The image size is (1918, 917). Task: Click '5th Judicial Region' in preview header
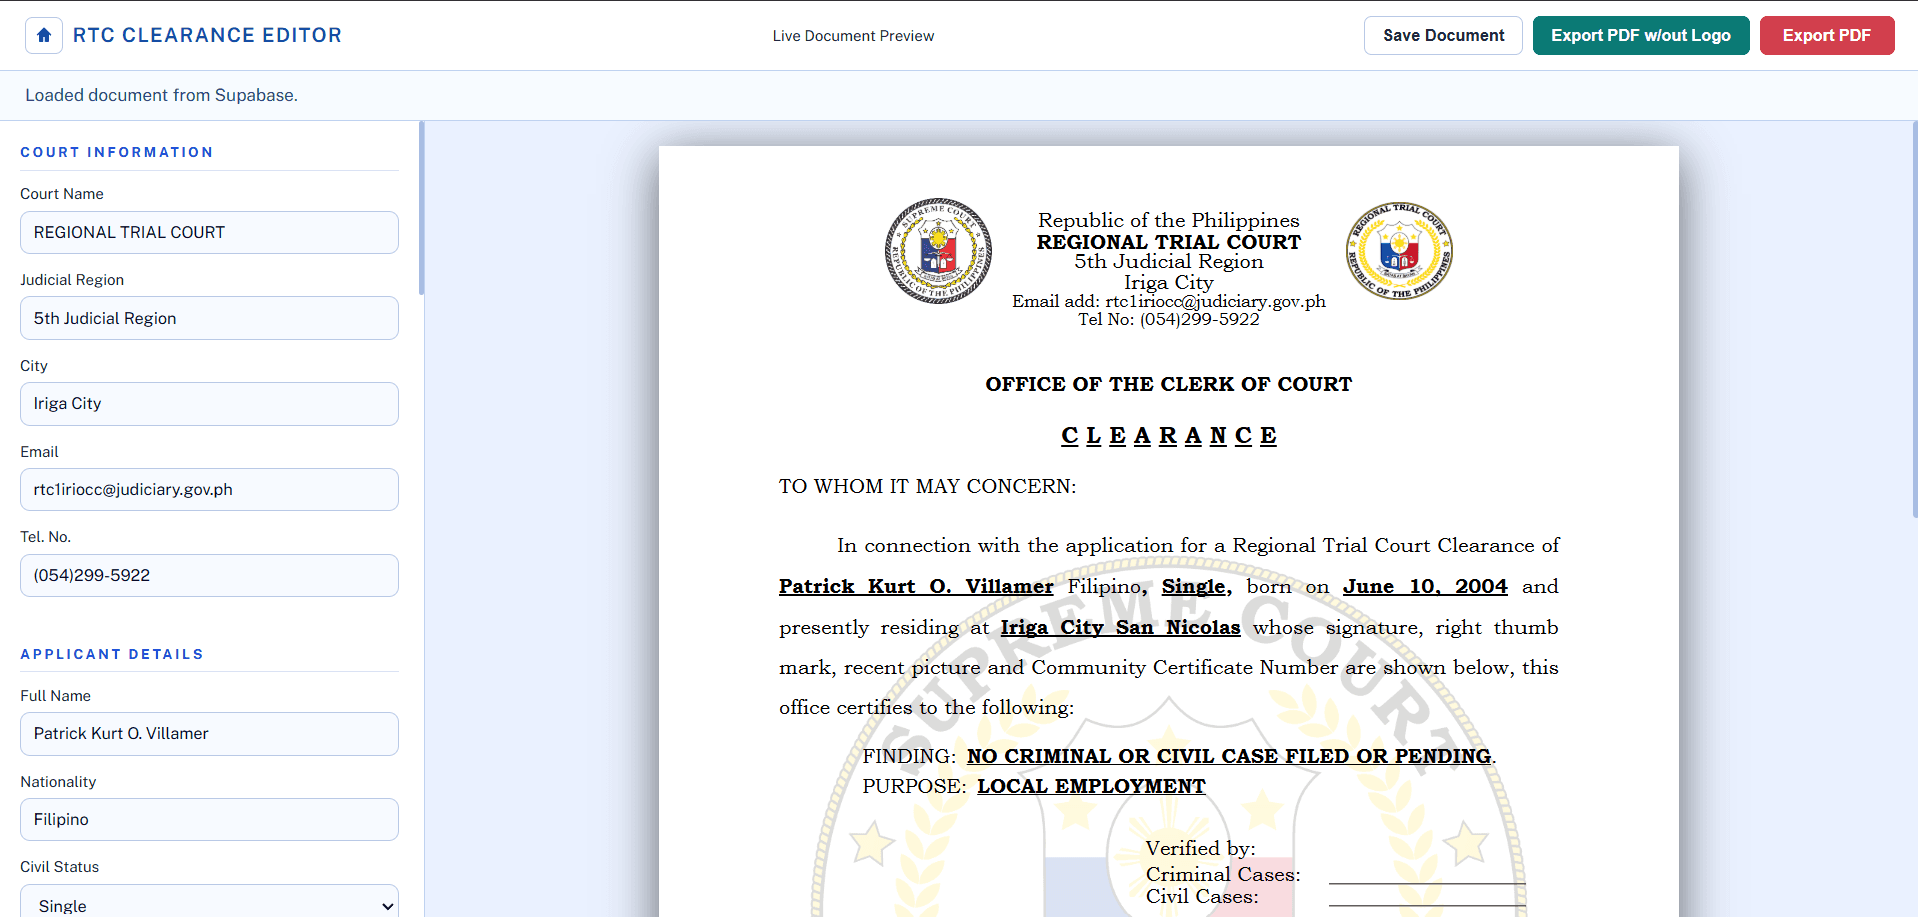(1169, 262)
